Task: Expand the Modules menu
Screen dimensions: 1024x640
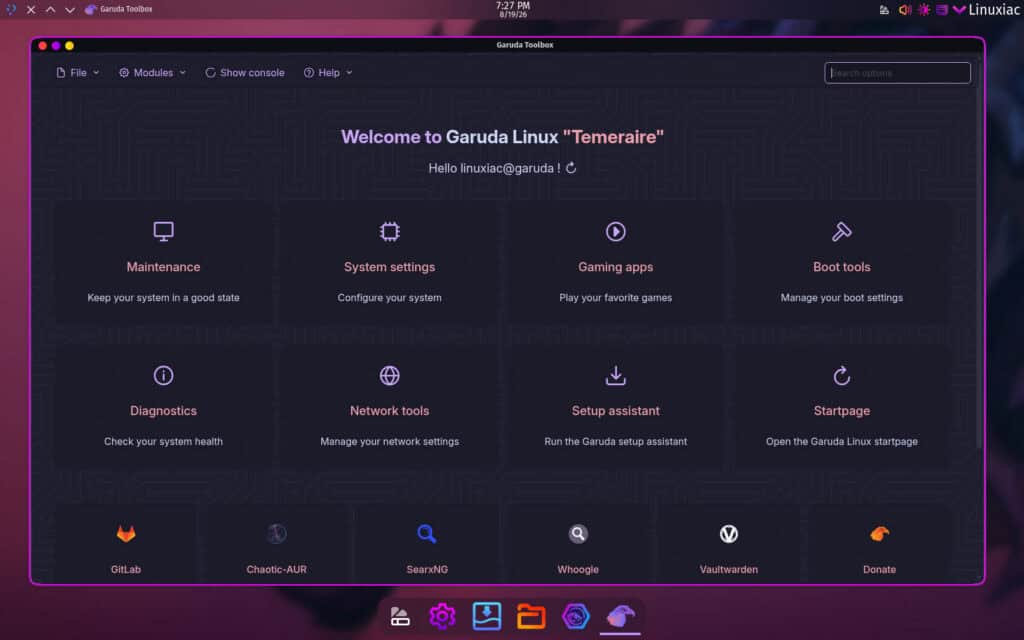Action: (x=152, y=72)
